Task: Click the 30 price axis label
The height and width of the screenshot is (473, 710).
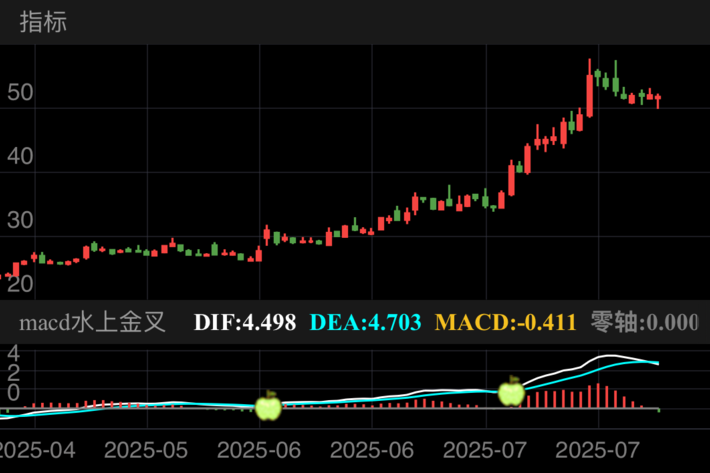Action: tap(20, 221)
